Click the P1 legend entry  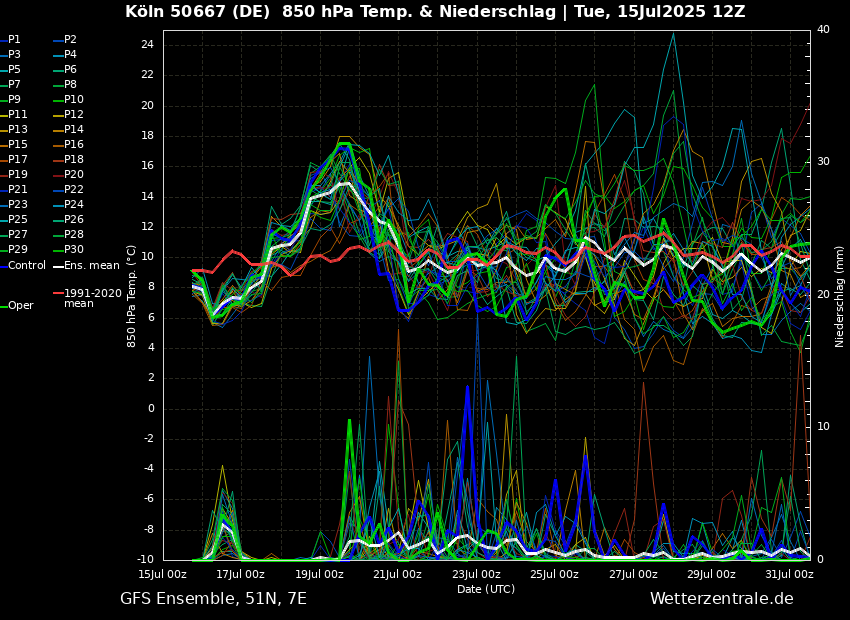[14, 40]
